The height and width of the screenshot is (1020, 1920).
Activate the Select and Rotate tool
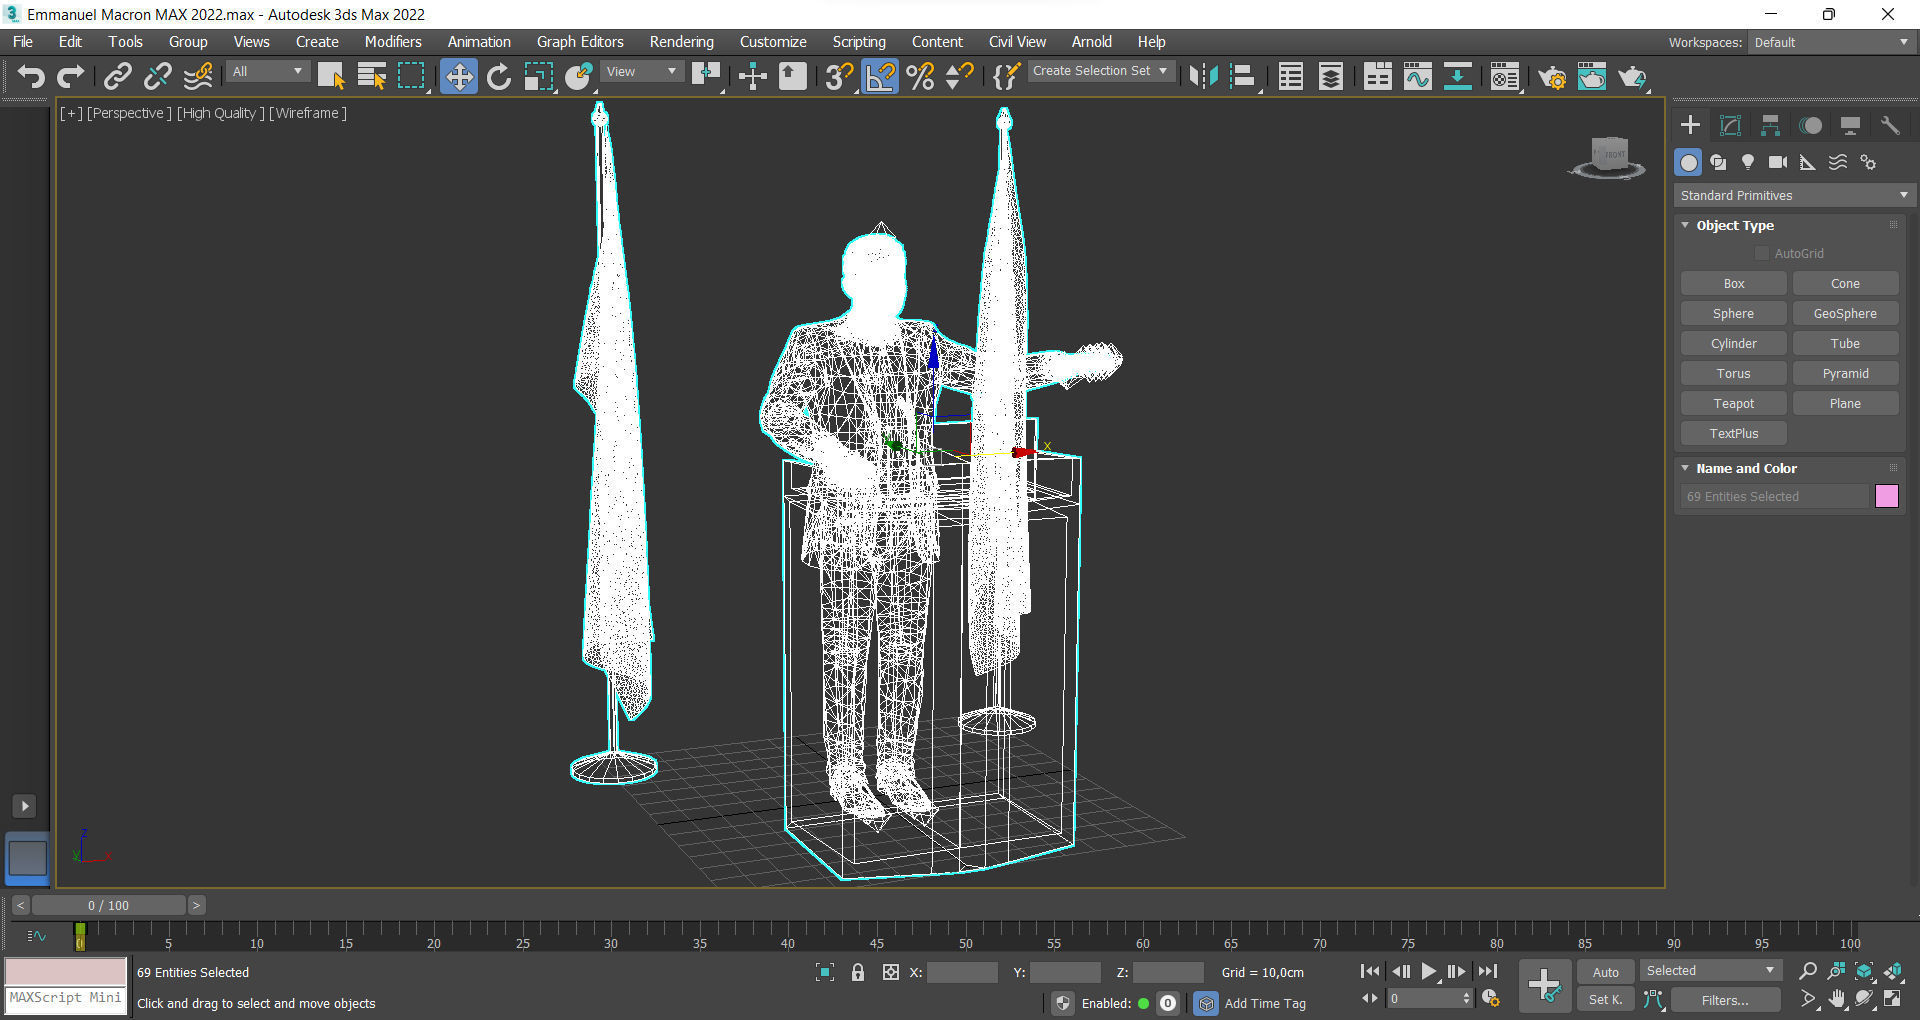[x=498, y=76]
